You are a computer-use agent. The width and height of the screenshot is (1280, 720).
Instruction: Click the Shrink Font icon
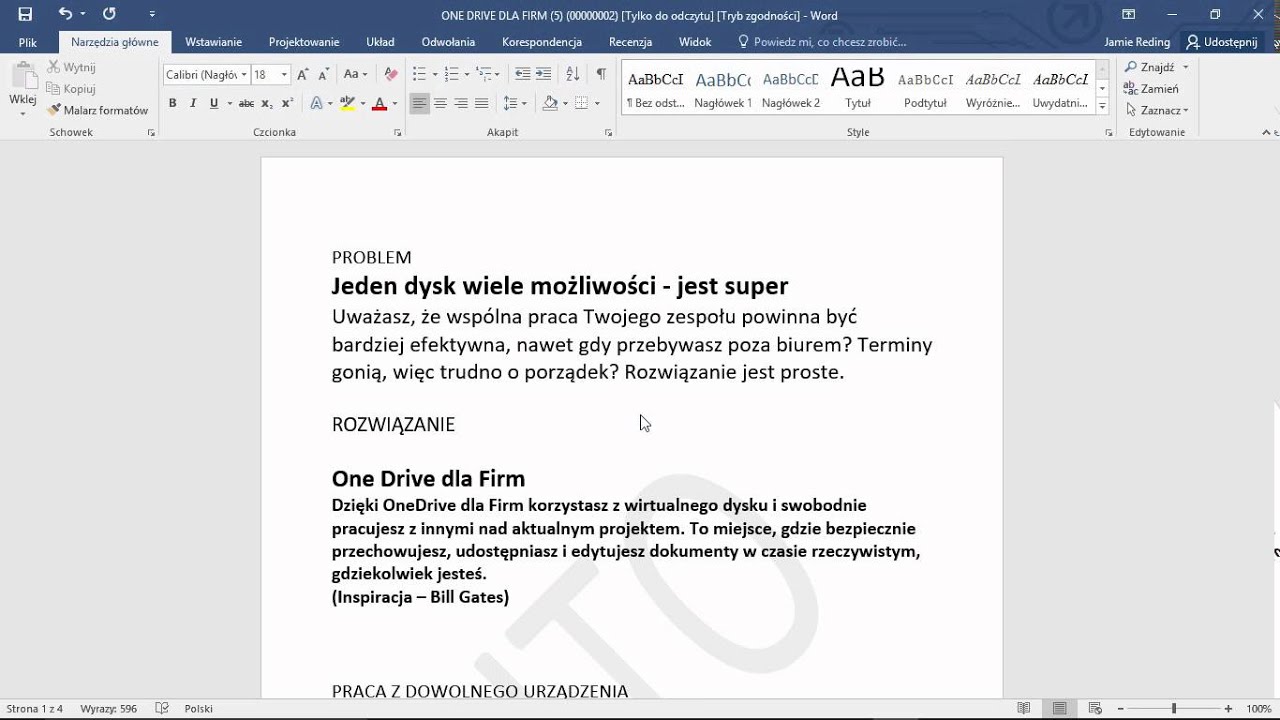[x=324, y=75]
